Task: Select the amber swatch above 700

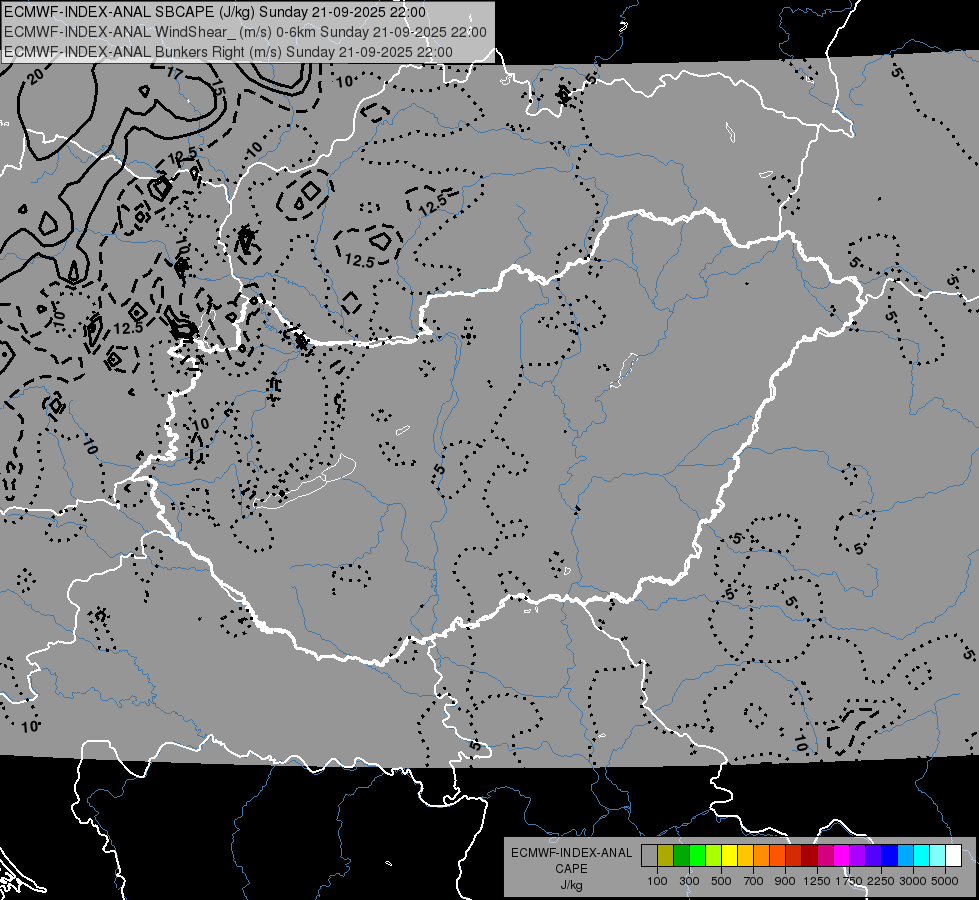Action: (745, 855)
